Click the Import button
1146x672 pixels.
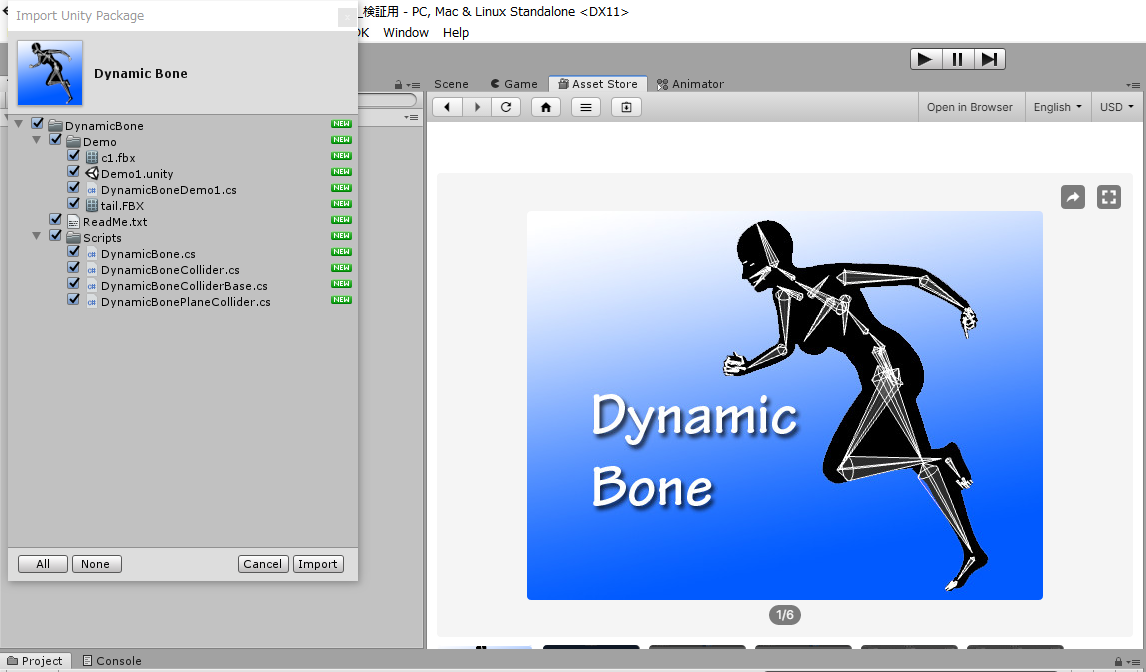click(318, 564)
